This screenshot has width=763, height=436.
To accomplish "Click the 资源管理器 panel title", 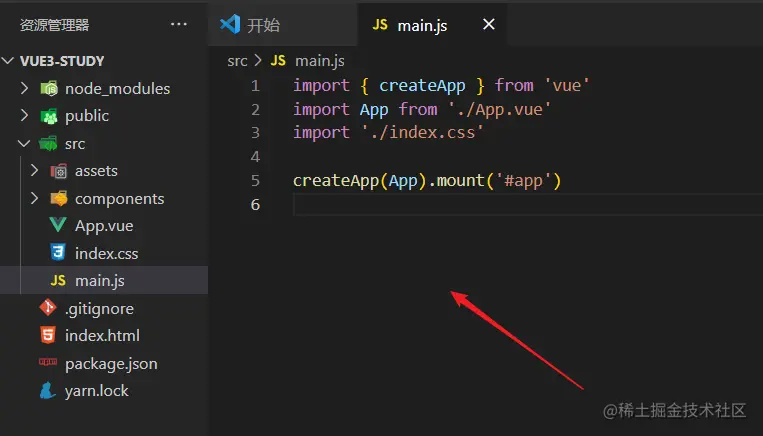I will point(54,25).
